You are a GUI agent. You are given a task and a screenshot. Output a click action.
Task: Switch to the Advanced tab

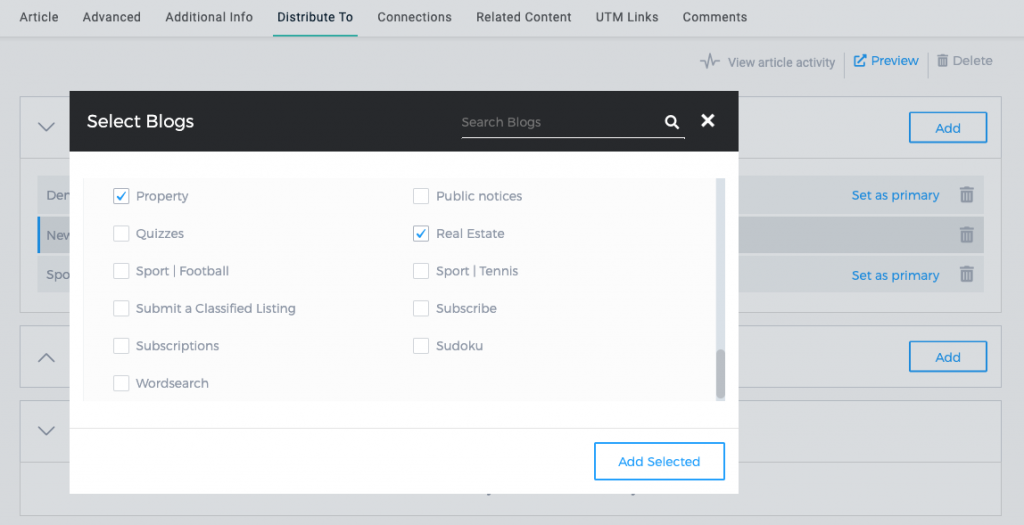click(x=112, y=17)
